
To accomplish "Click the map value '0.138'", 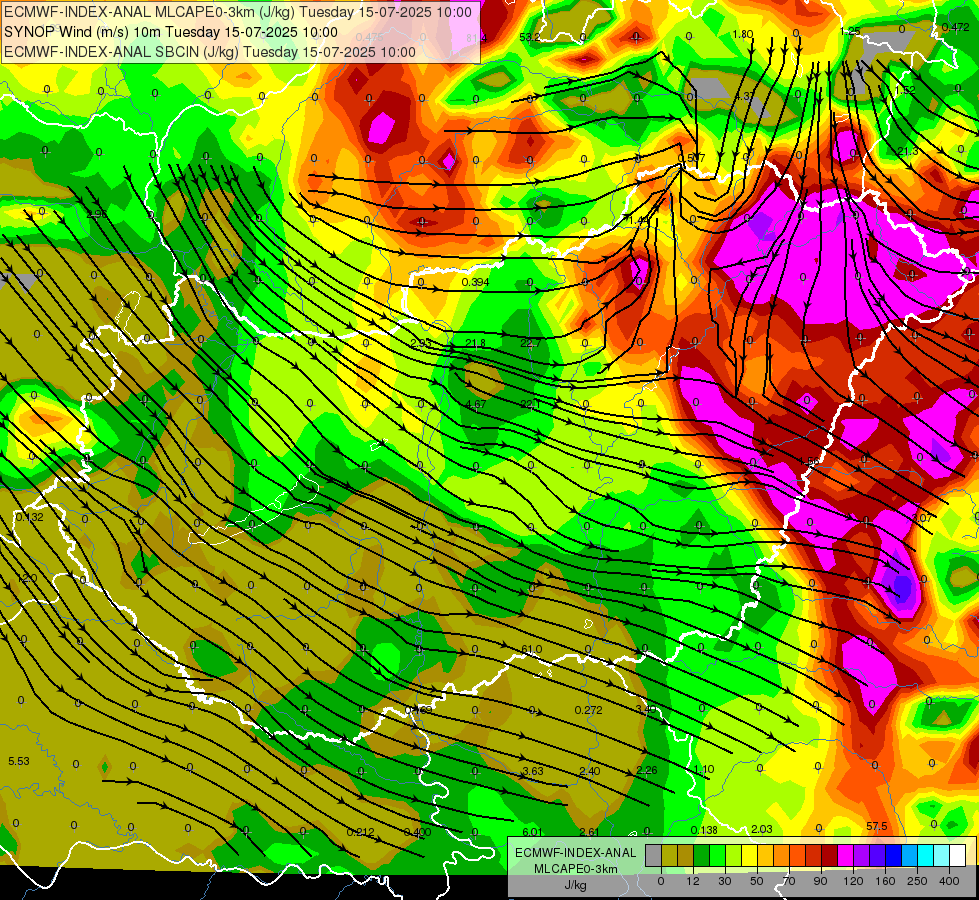I will (x=704, y=831).
